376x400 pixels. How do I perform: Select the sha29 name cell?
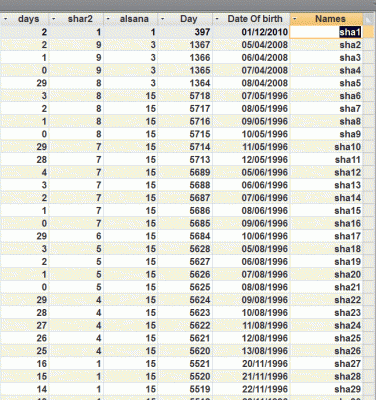[326, 389]
